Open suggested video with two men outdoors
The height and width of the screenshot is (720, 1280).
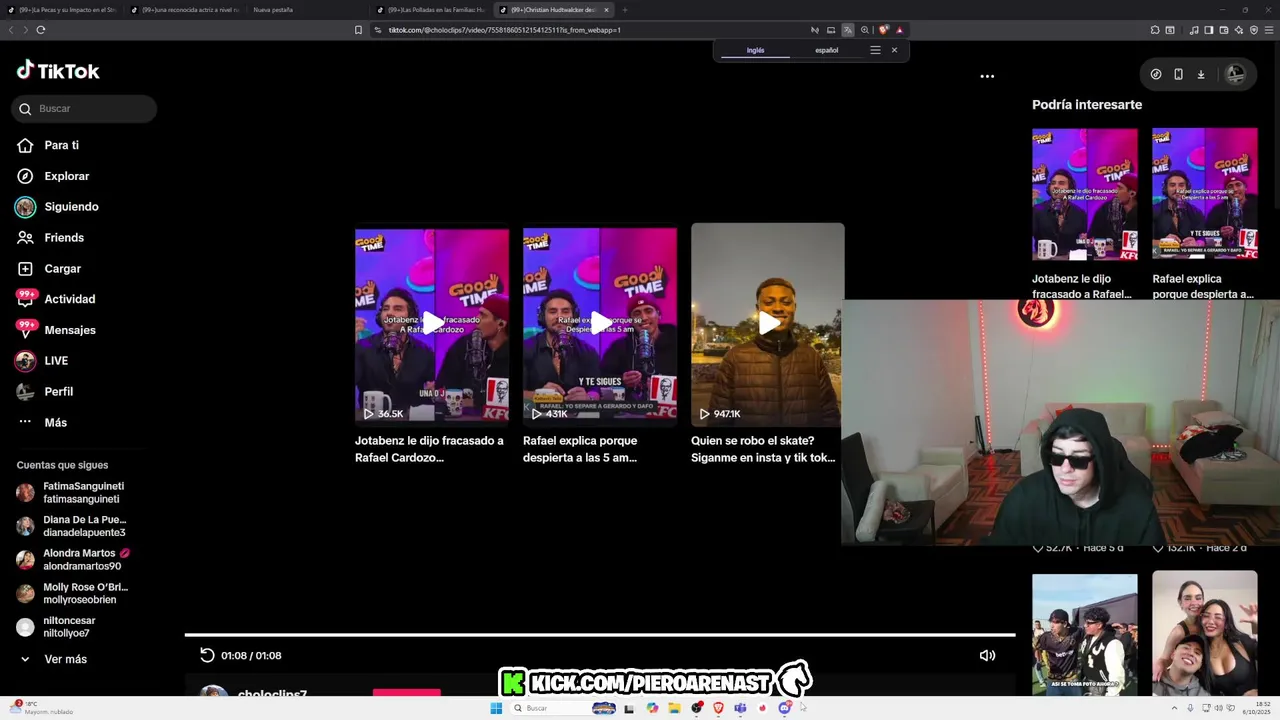[x=1085, y=634]
